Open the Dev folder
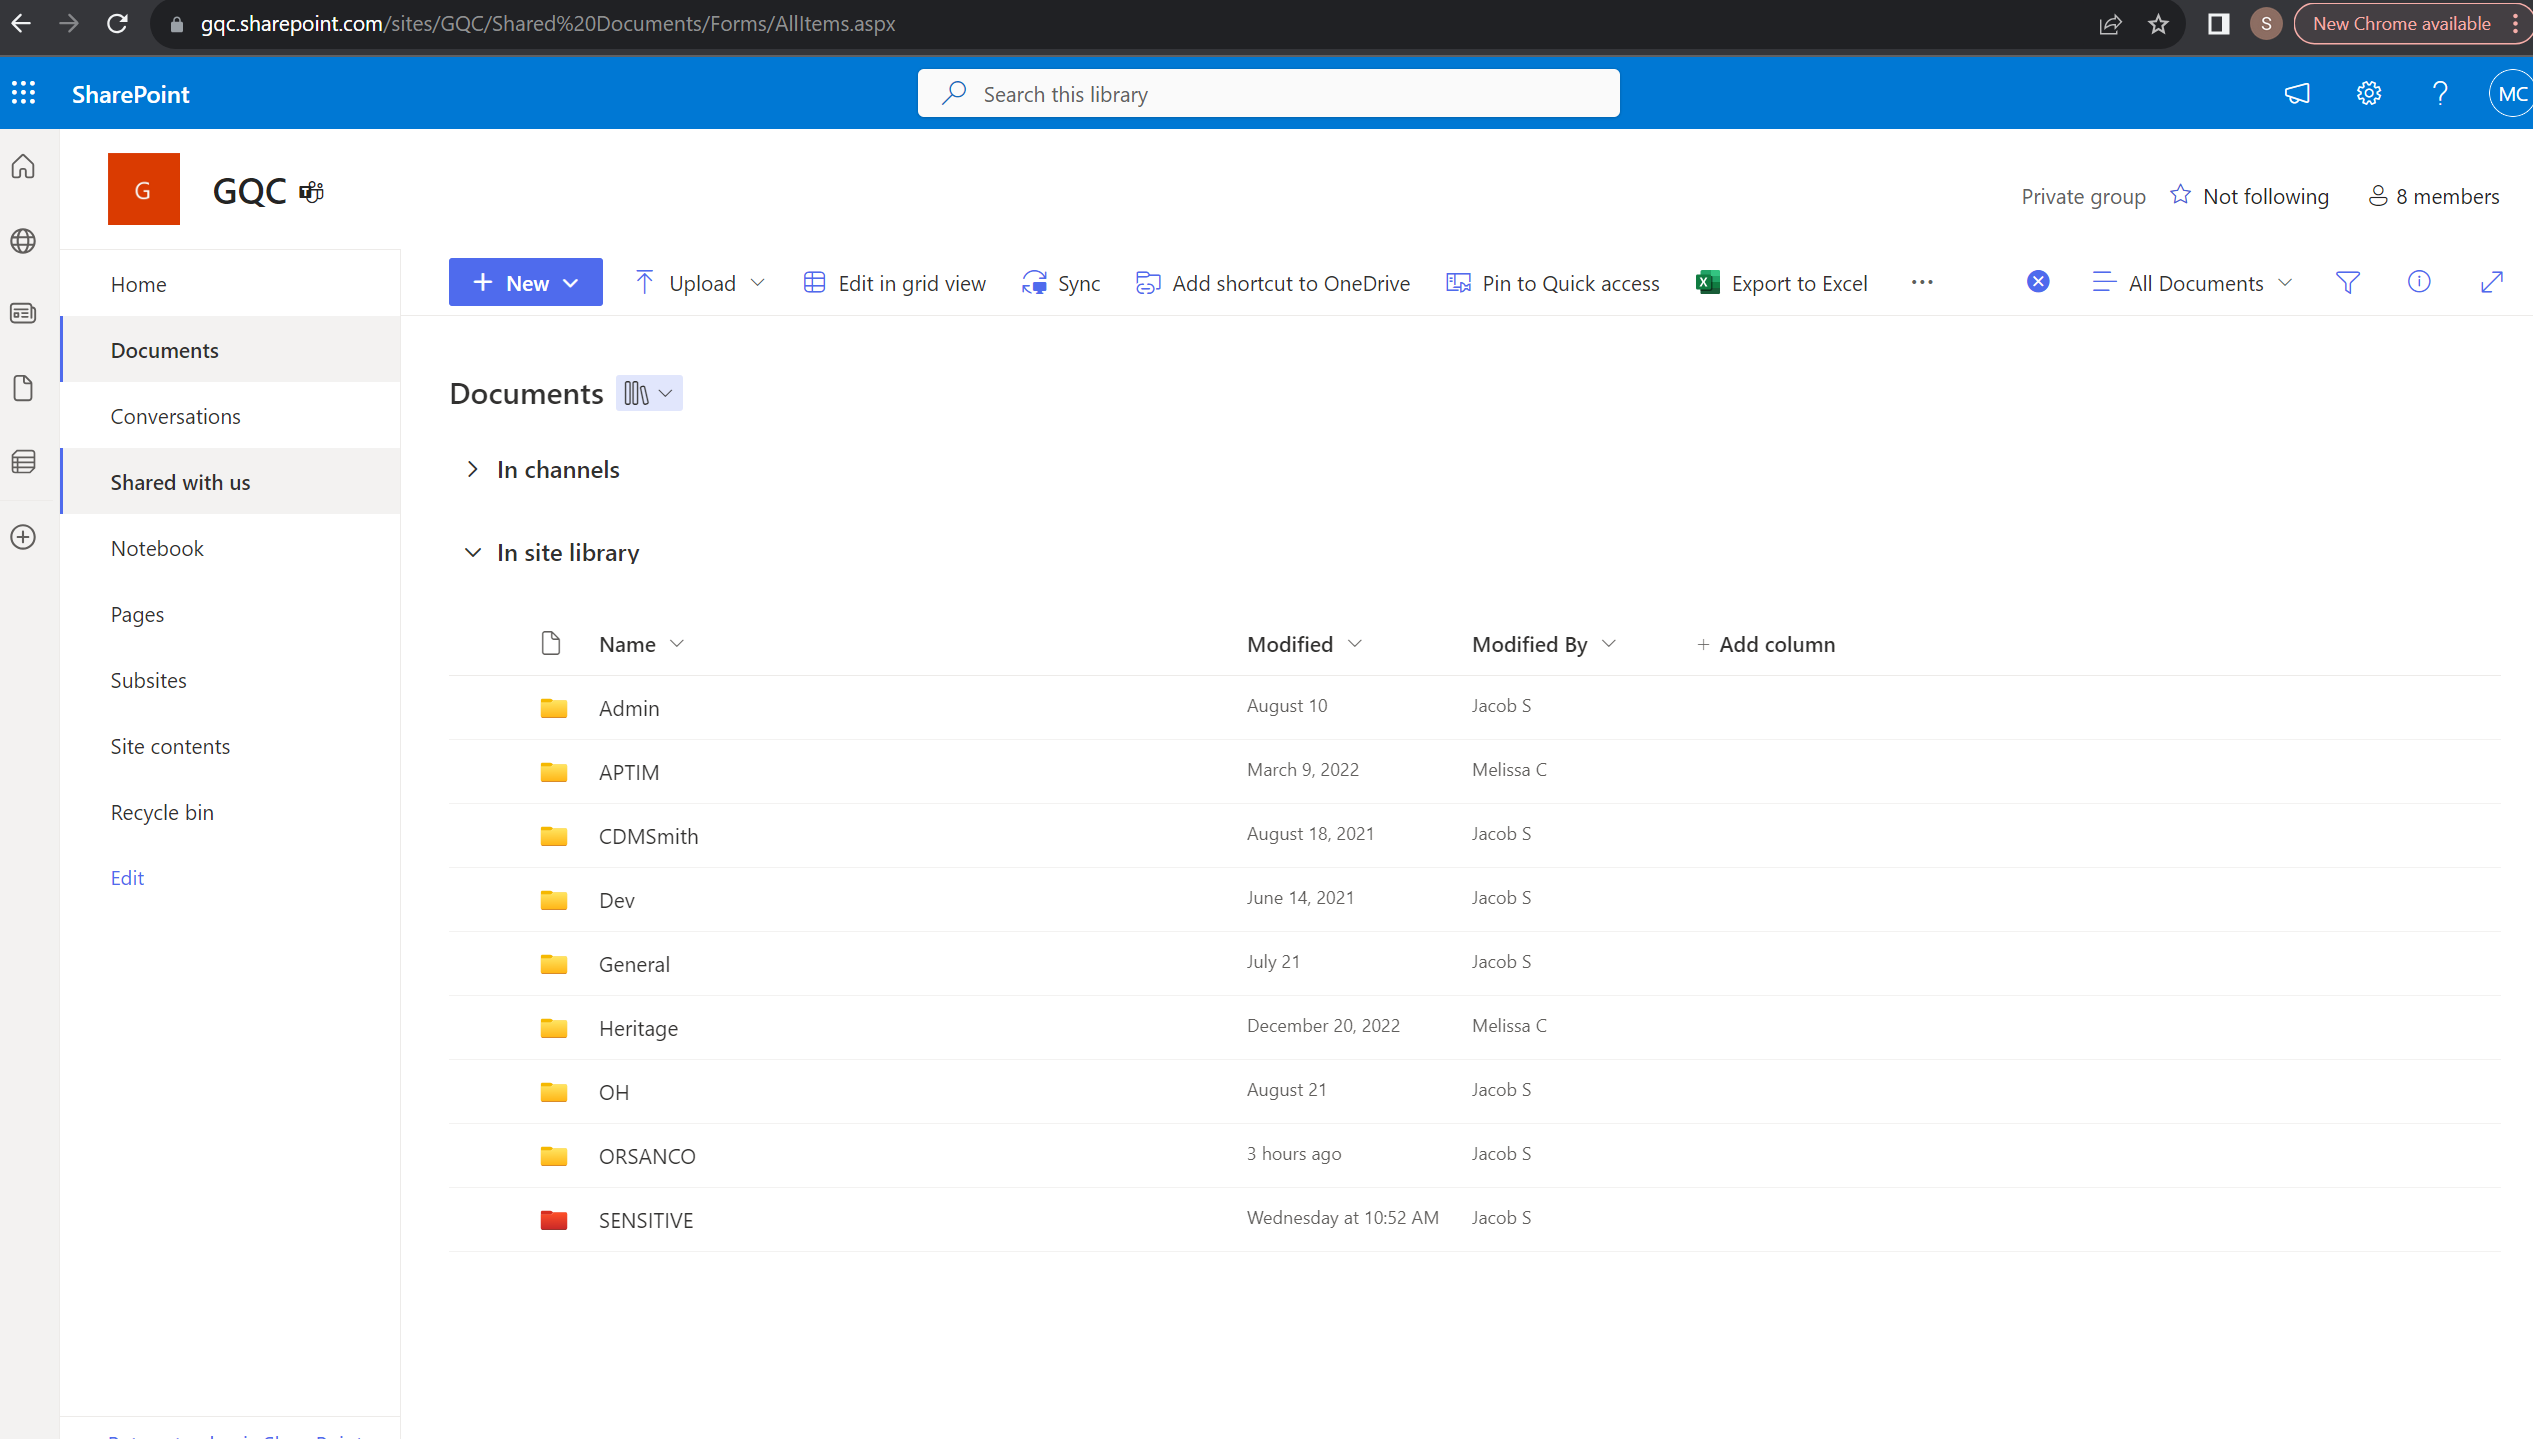This screenshot has height=1439, width=2533. [616, 900]
